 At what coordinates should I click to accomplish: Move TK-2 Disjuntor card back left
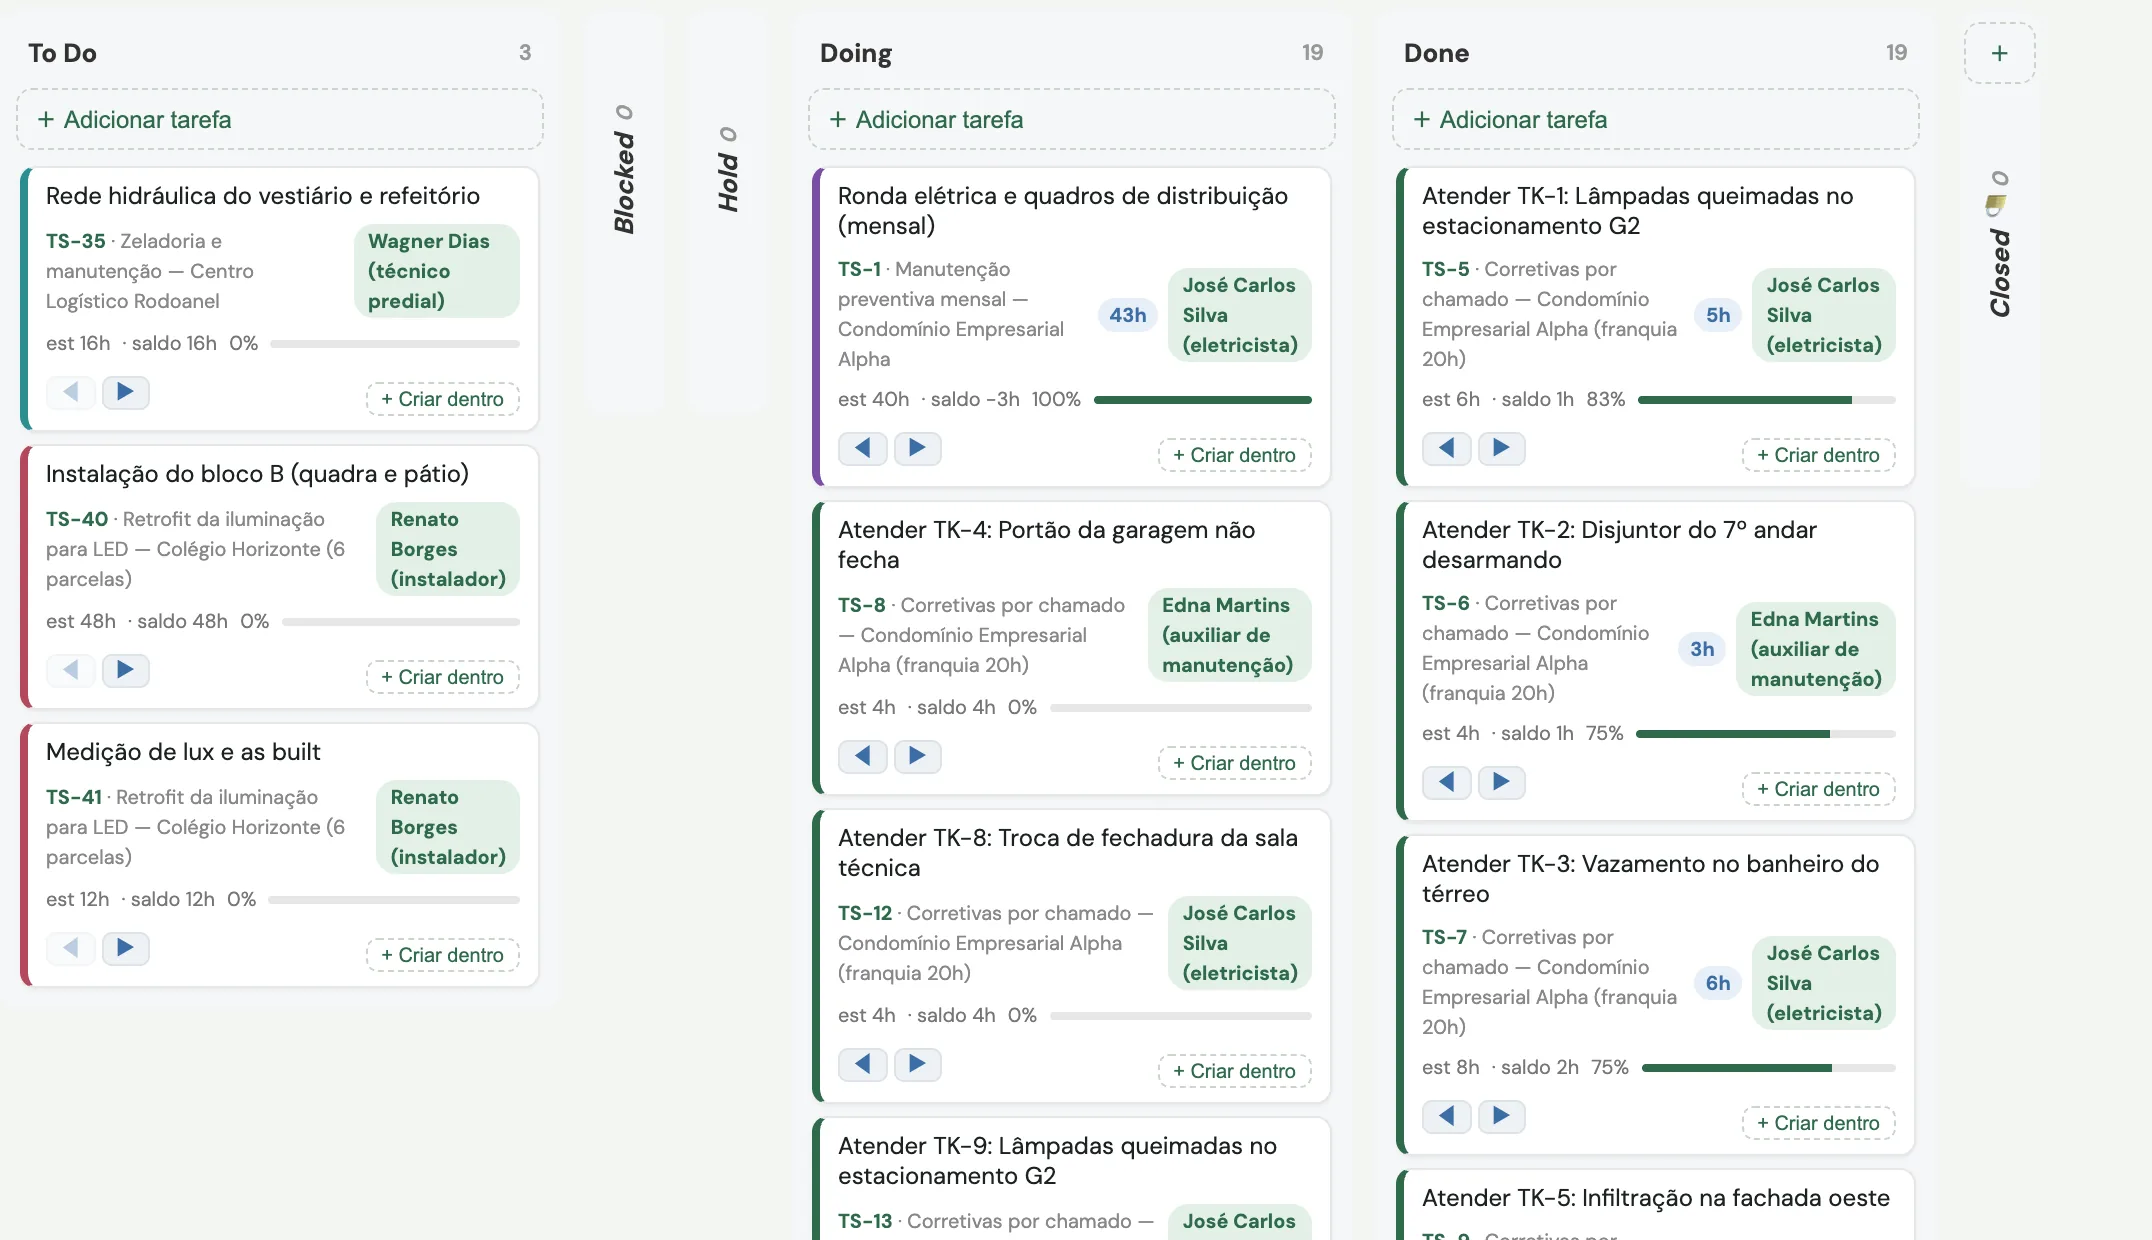[1447, 782]
